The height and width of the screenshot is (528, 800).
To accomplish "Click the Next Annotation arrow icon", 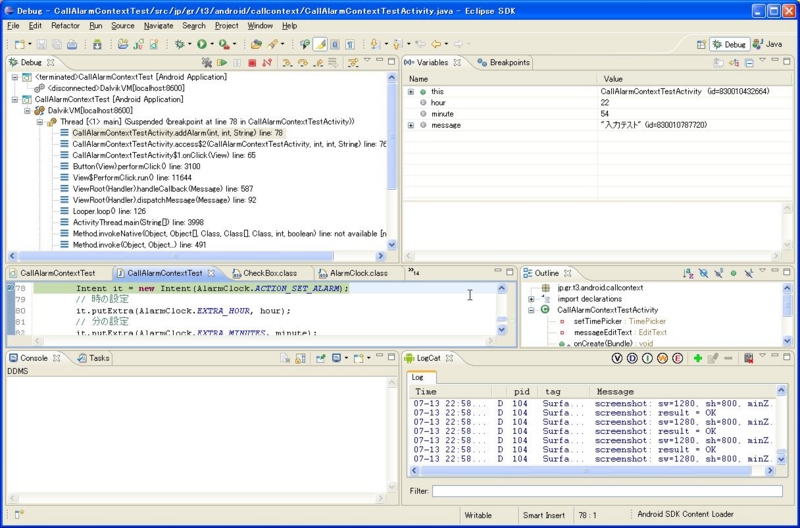I will tap(375, 44).
